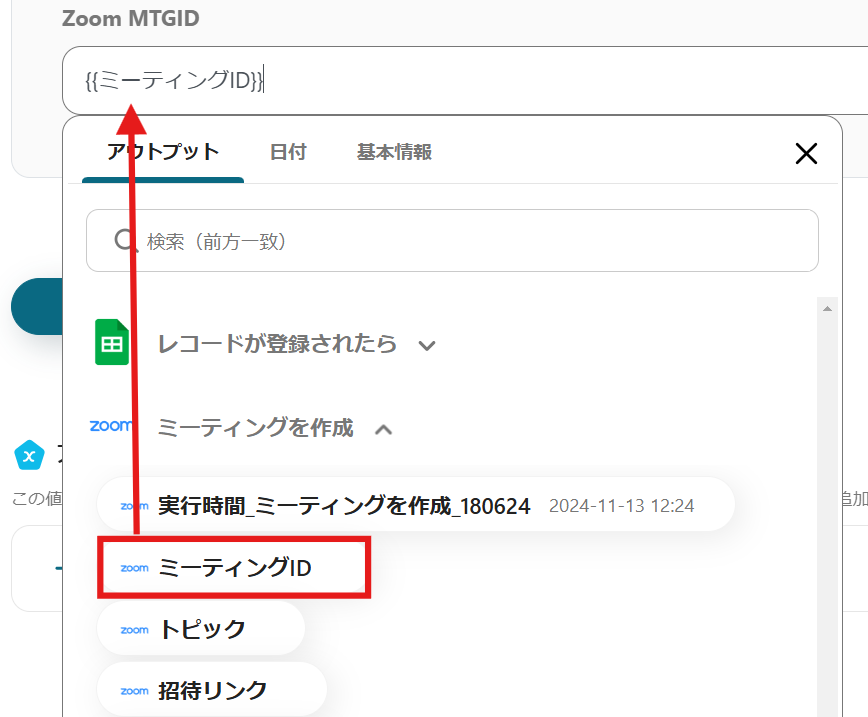This screenshot has width=868, height=717.
Task: Select the トピック output item
Action: click(x=201, y=630)
